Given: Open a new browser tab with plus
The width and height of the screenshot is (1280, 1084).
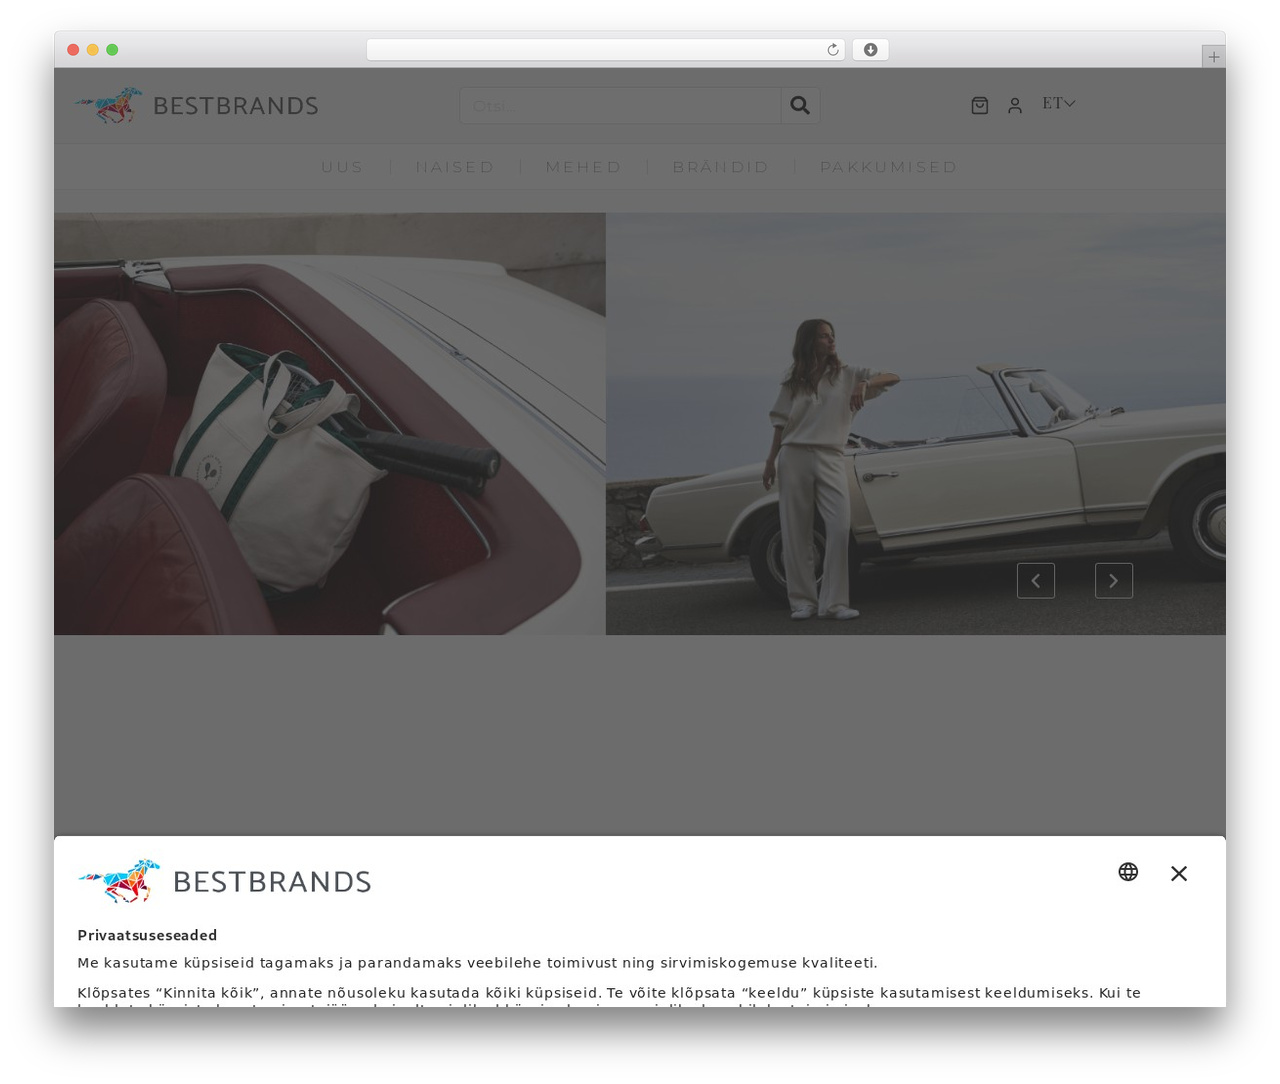Looking at the screenshot, I should [x=1214, y=57].
